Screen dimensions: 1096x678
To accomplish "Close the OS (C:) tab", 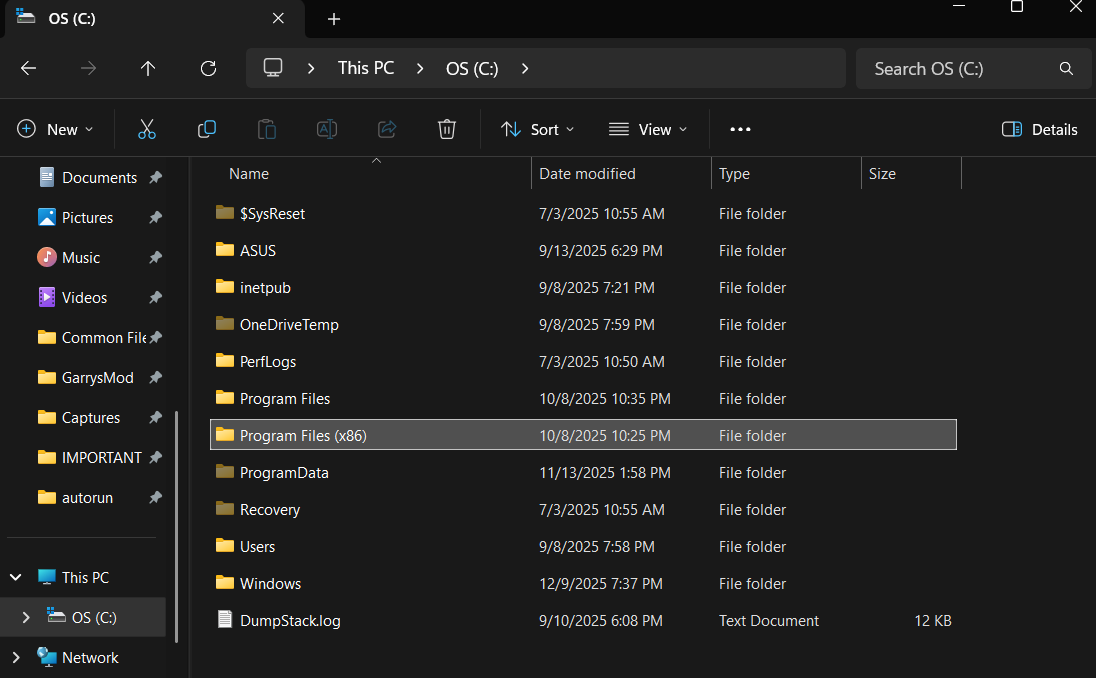I will (x=278, y=18).
